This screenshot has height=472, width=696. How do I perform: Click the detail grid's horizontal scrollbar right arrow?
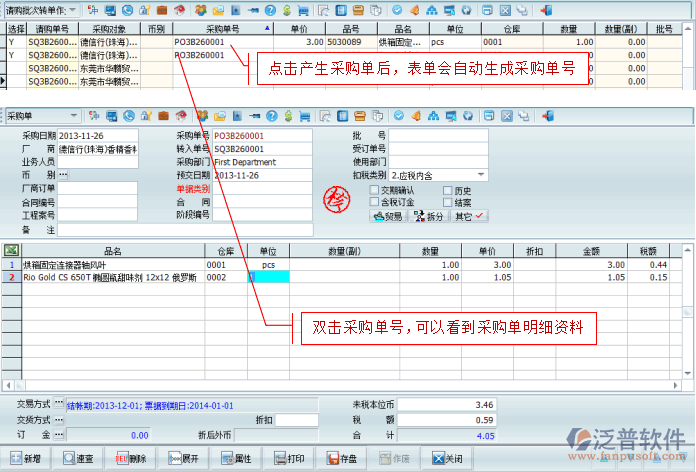676,385
